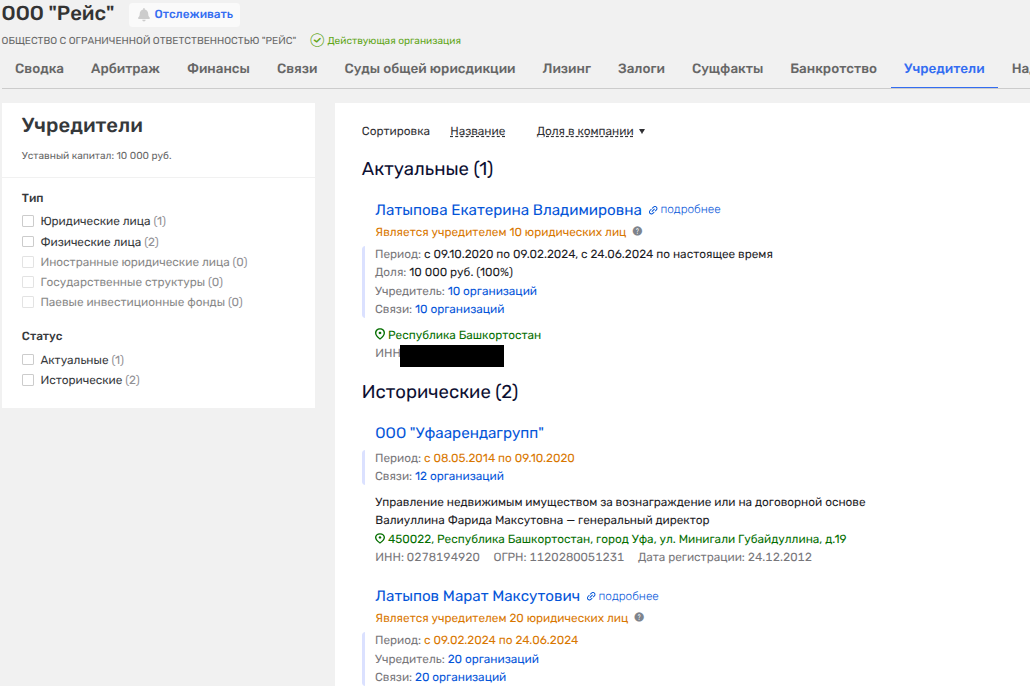The width and height of the screenshot is (1030, 686).
Task: Tick the Актуальные status checkbox
Action: click(x=28, y=360)
